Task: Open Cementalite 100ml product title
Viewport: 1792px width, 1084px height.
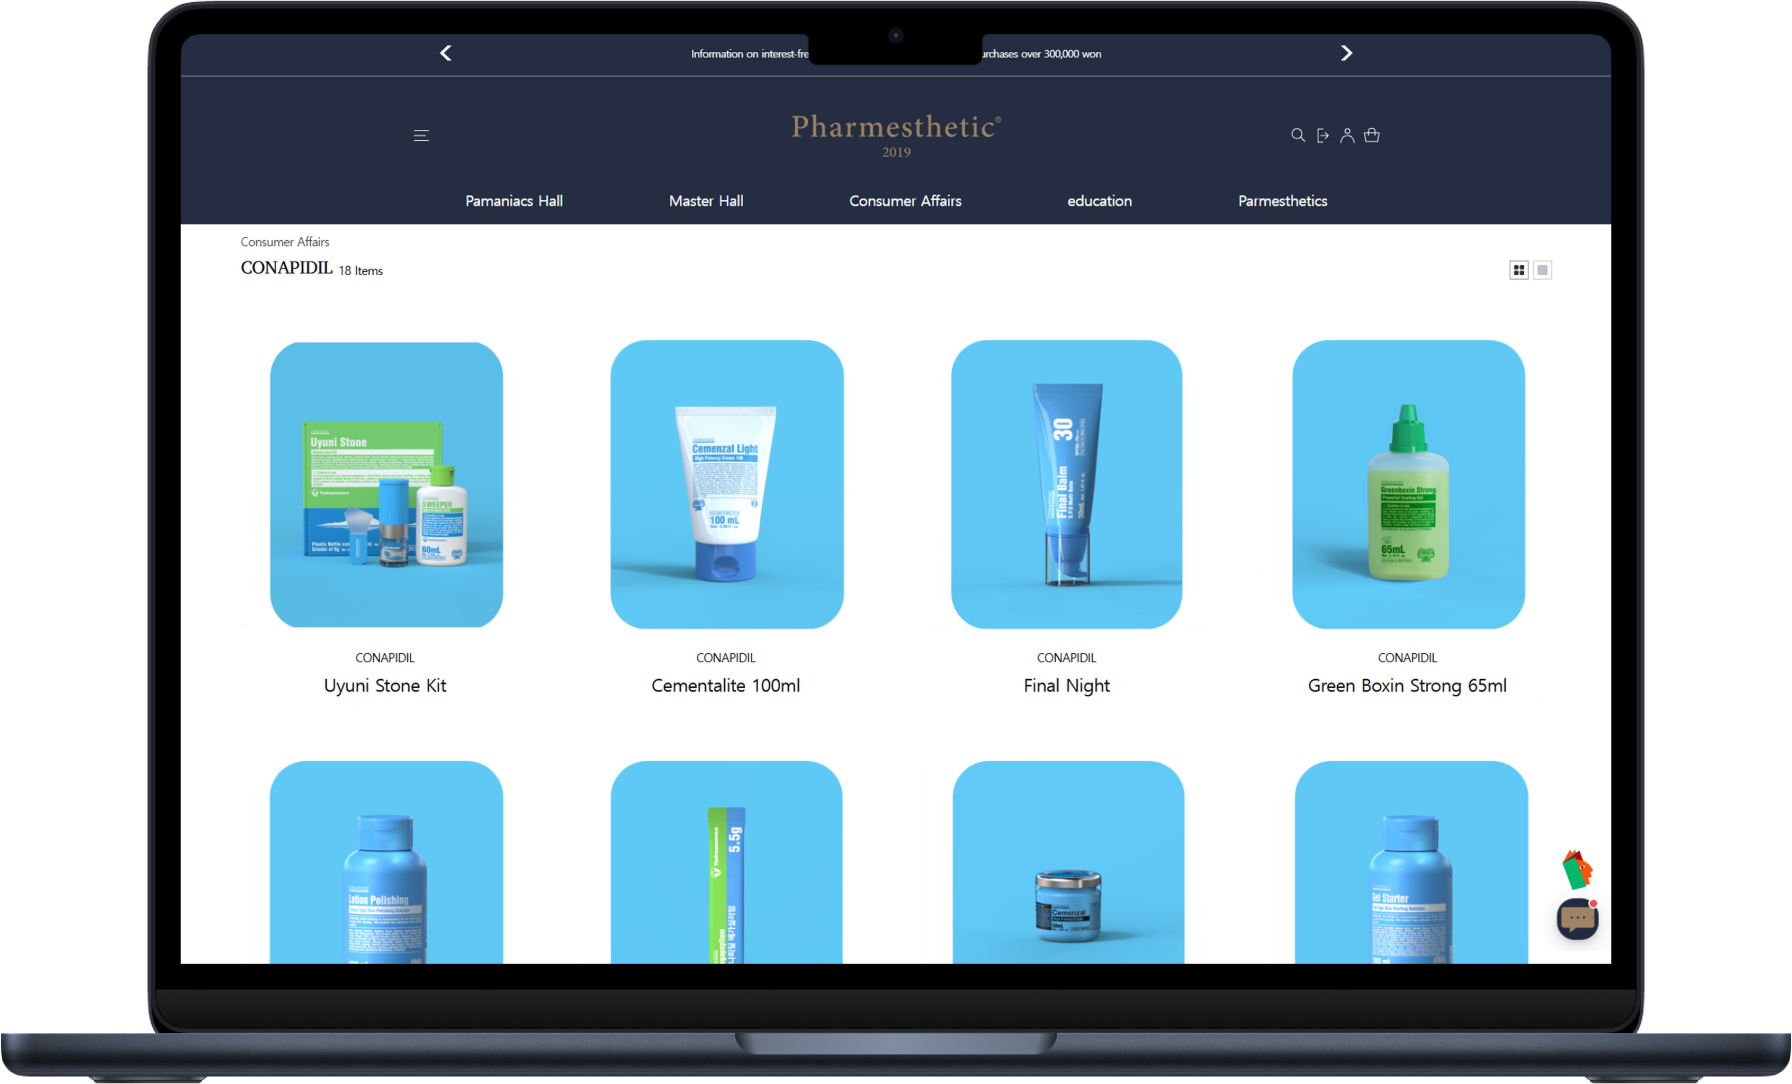Action: click(726, 686)
